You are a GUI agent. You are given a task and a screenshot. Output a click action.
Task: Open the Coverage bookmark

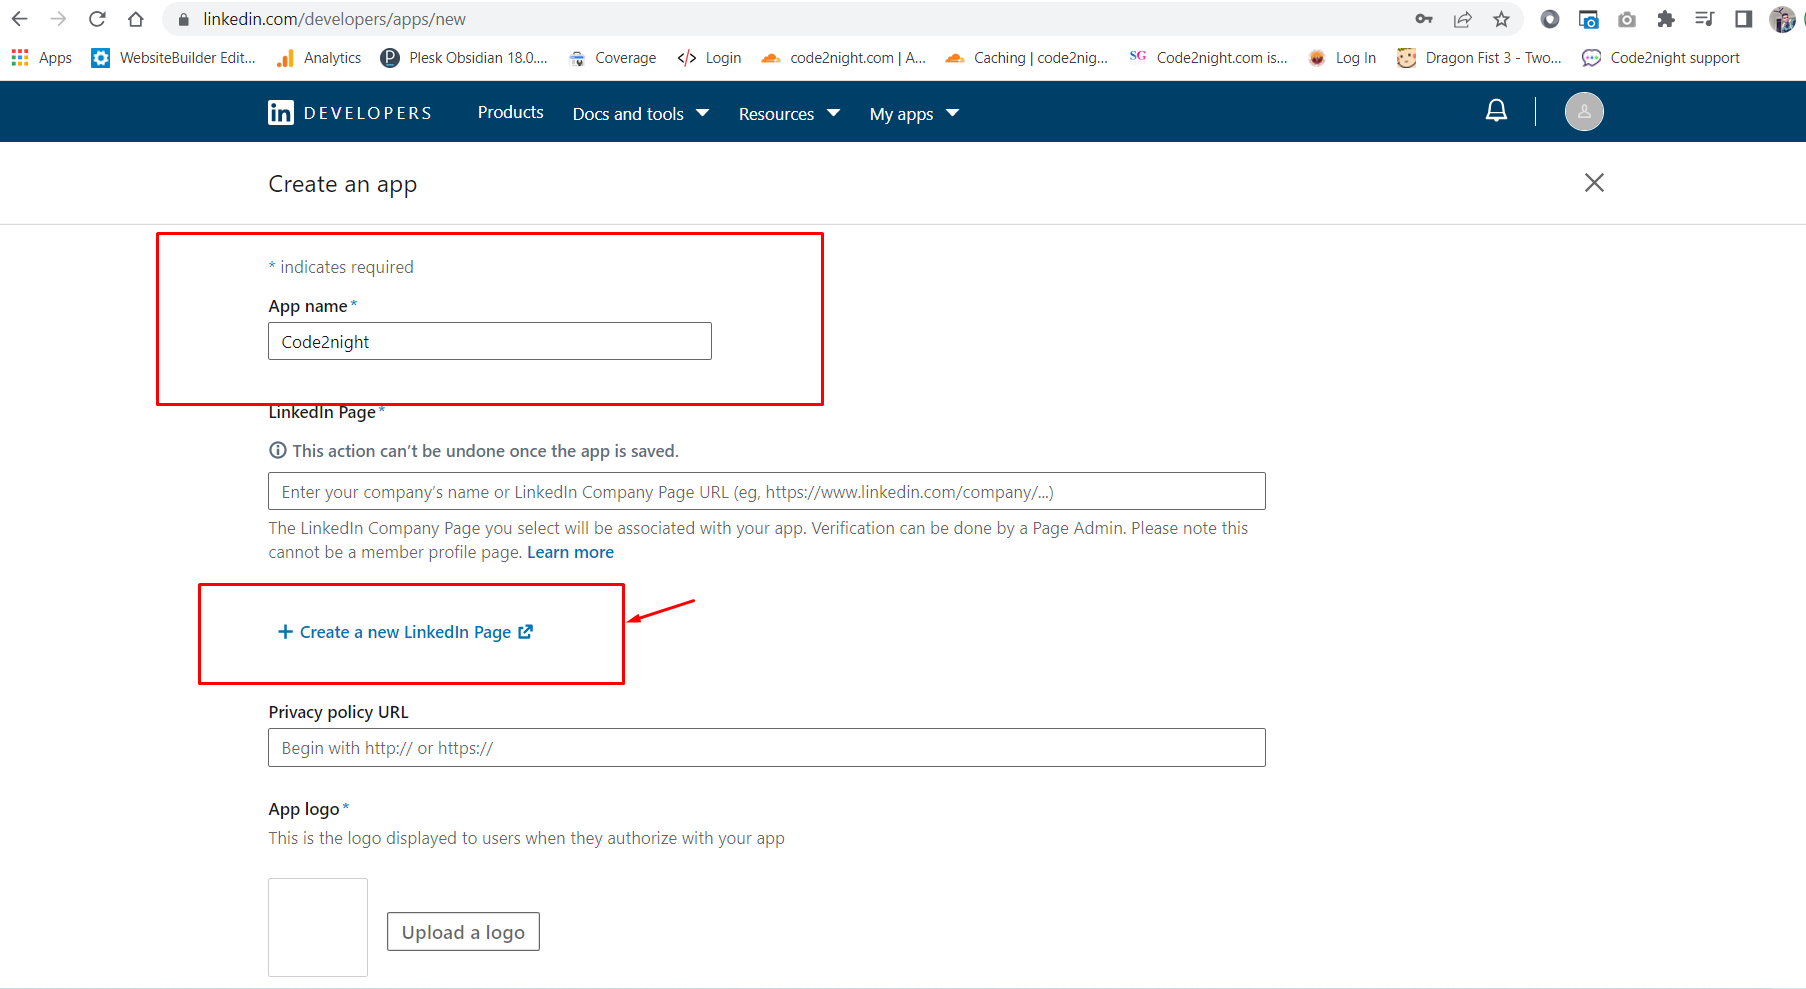612,58
